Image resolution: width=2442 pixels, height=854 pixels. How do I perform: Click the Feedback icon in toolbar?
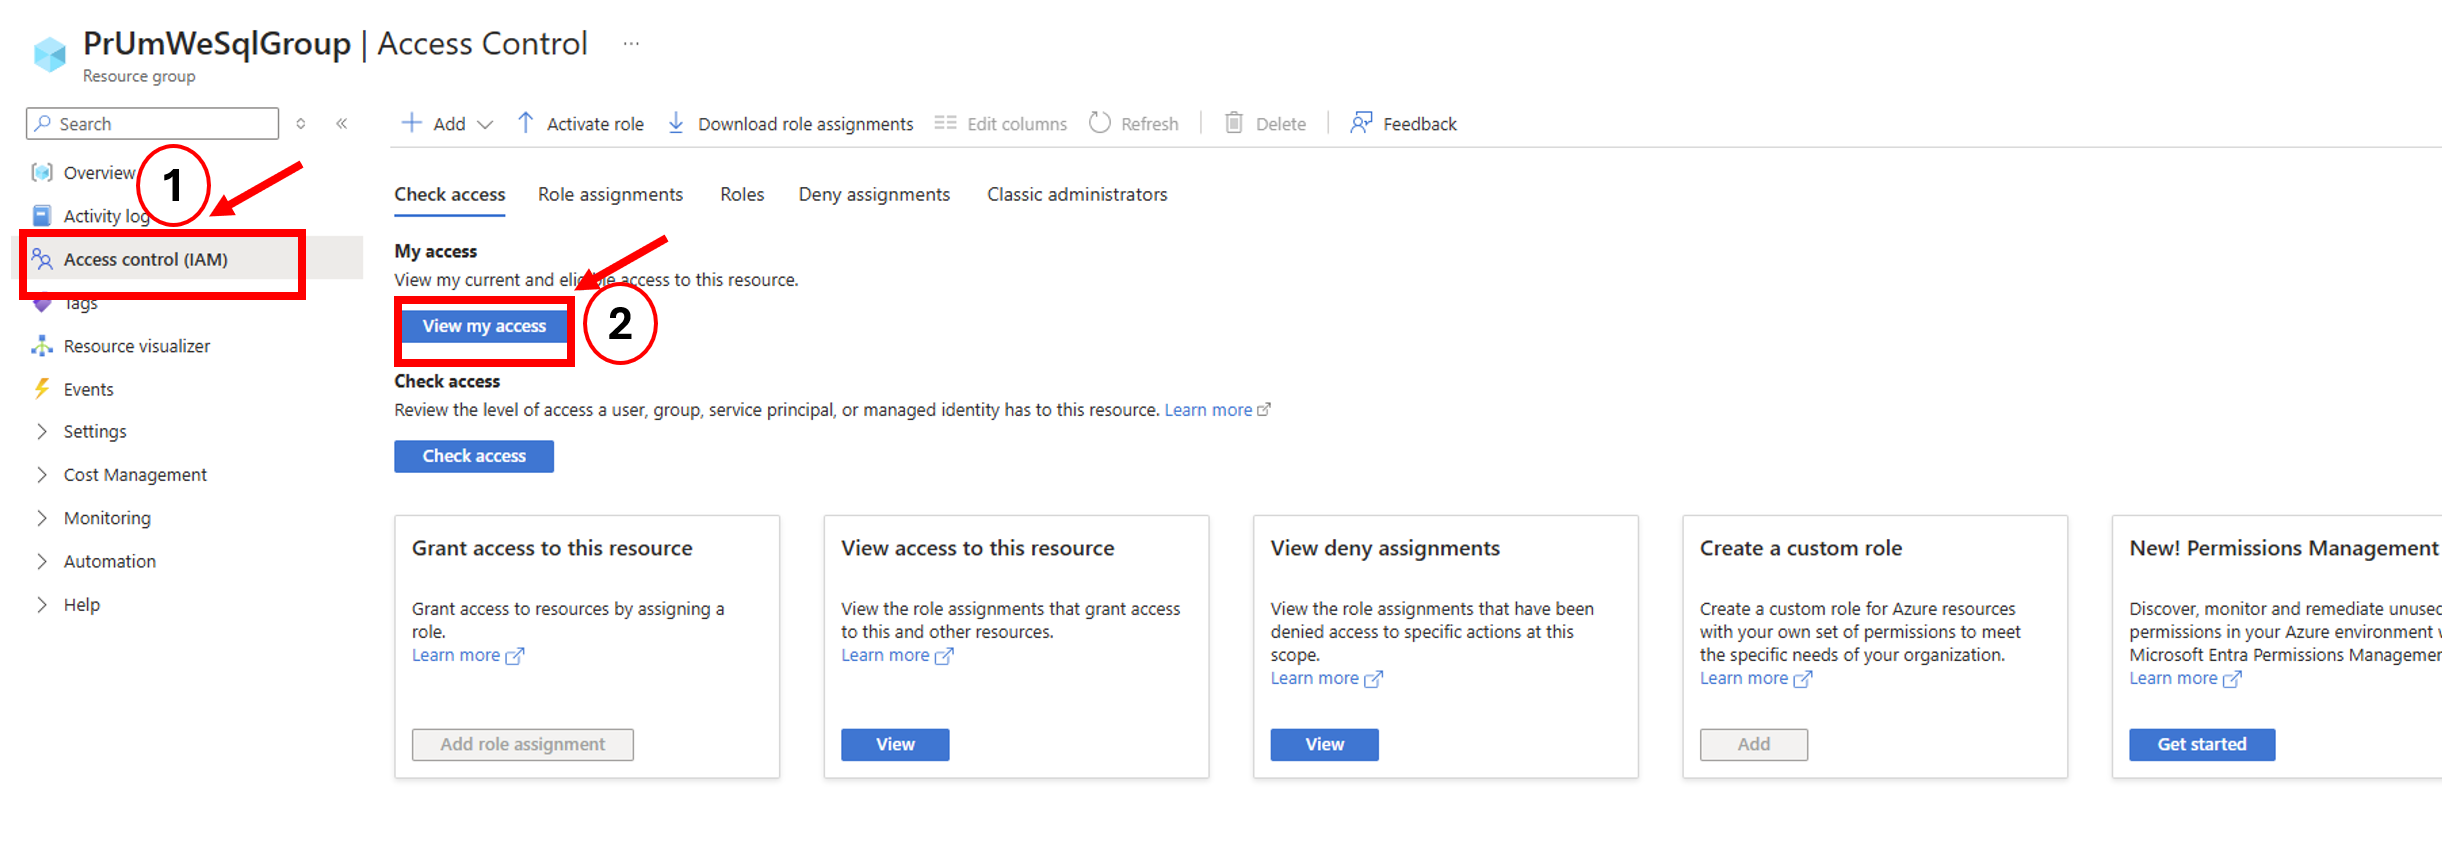coord(1361,123)
